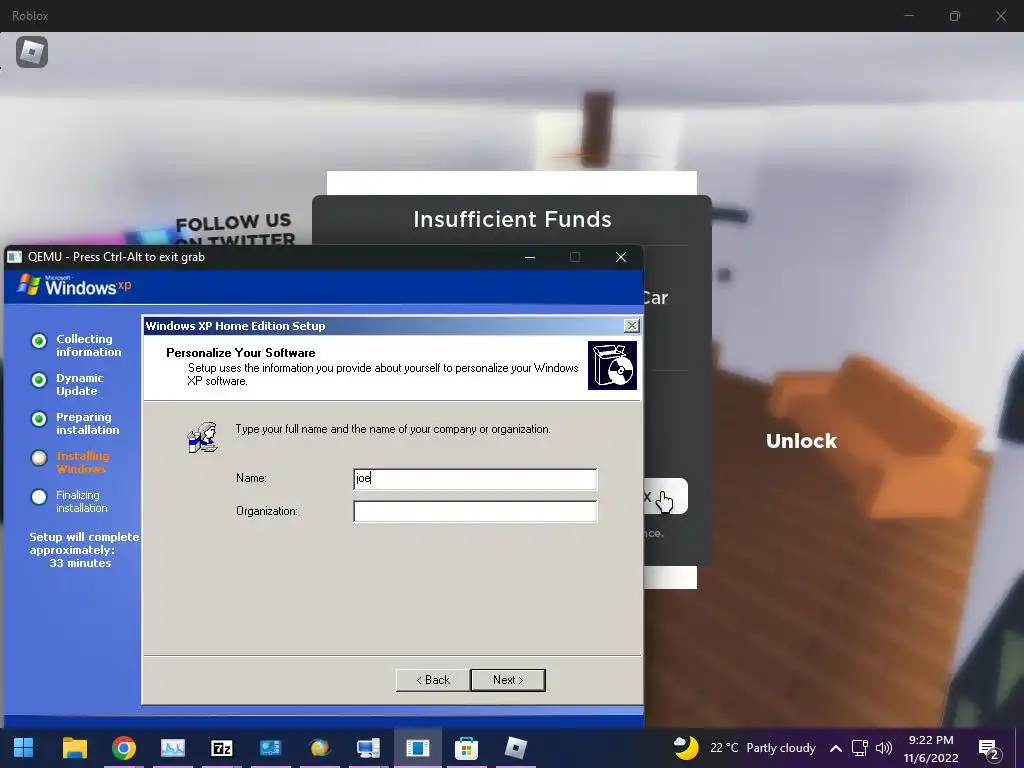
Task: Show hidden system tray icons
Action: point(835,748)
